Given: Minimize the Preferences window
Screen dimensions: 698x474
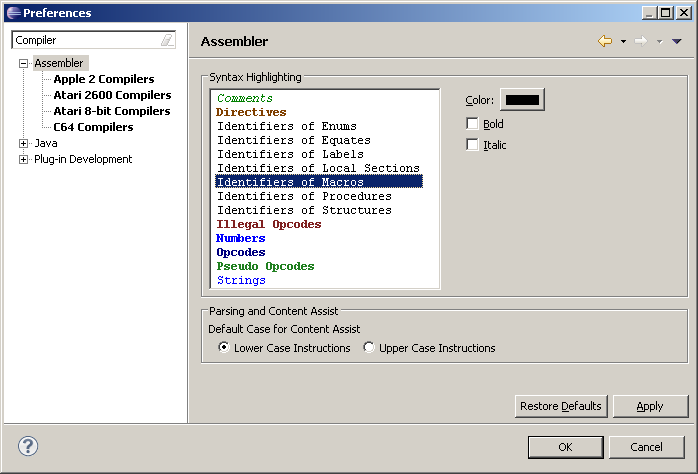Looking at the screenshot, I should tap(649, 13).
